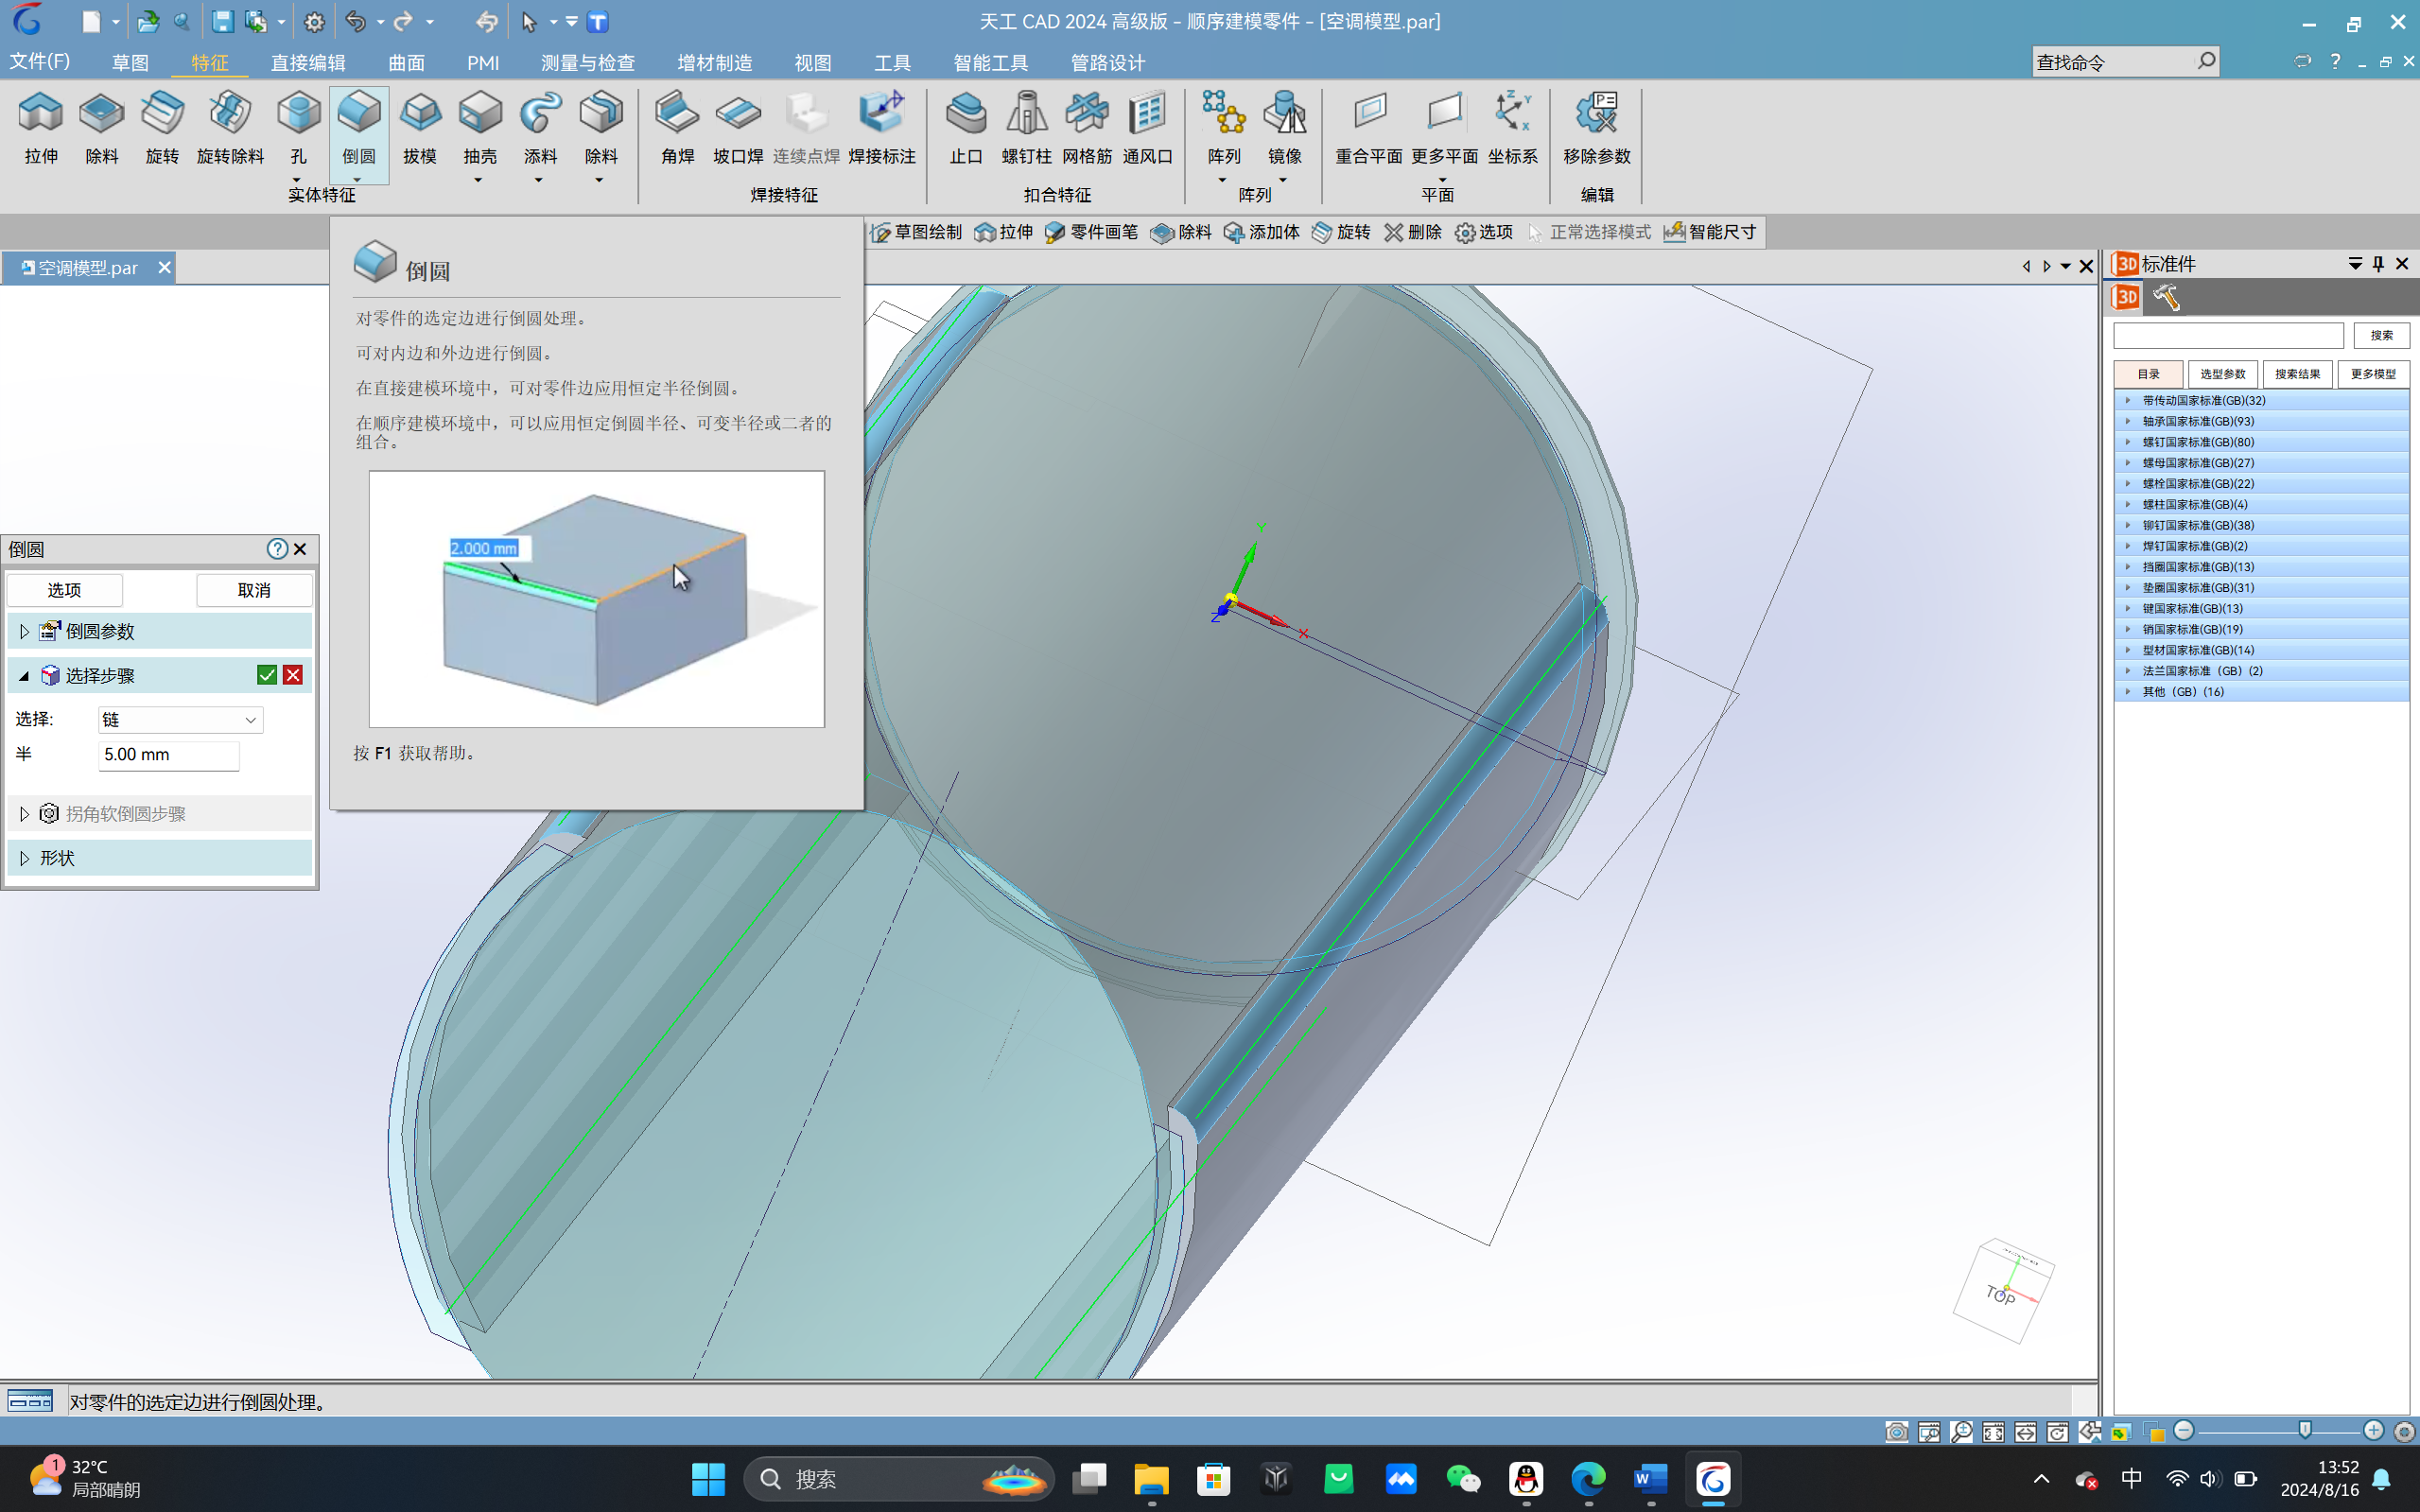Open dropdown arrow under 抽壳 tool
Screen dimensions: 2420x1512
[x=478, y=180]
